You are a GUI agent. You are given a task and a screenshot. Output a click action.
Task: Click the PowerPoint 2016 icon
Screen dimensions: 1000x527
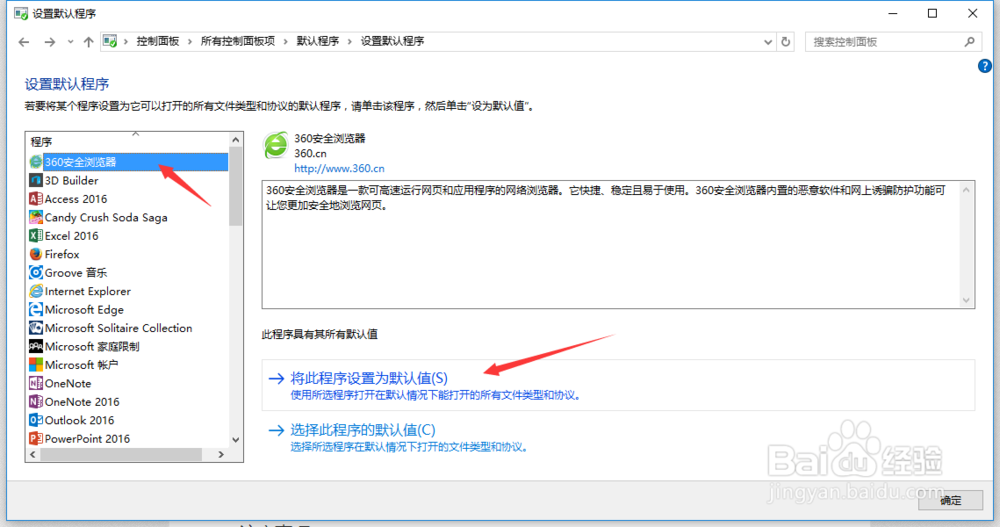[x=36, y=439]
